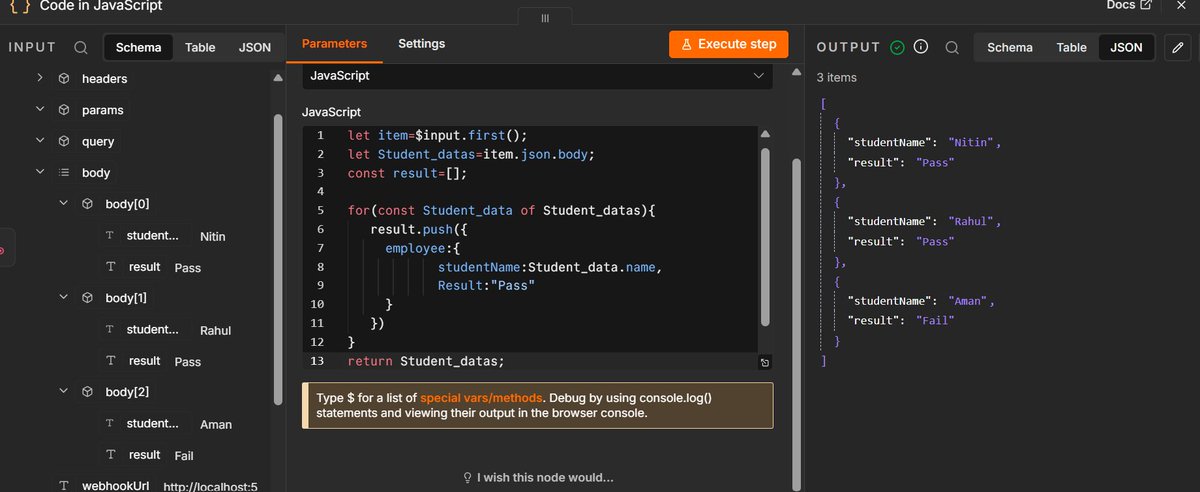The image size is (1200, 492).
Task: Click the 3 items output count
Action: point(837,77)
